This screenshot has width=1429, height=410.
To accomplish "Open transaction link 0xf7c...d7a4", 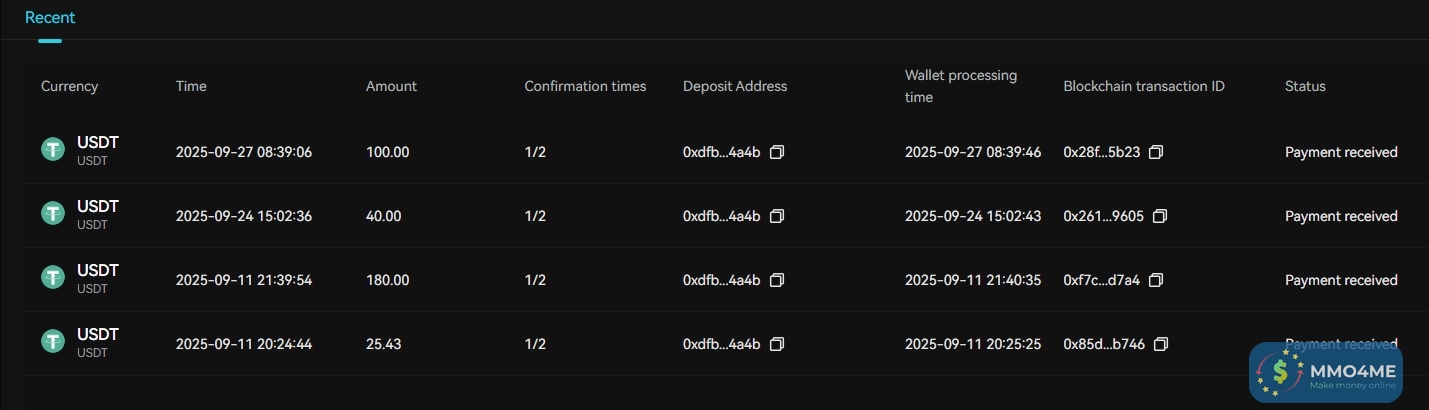I will 1101,280.
